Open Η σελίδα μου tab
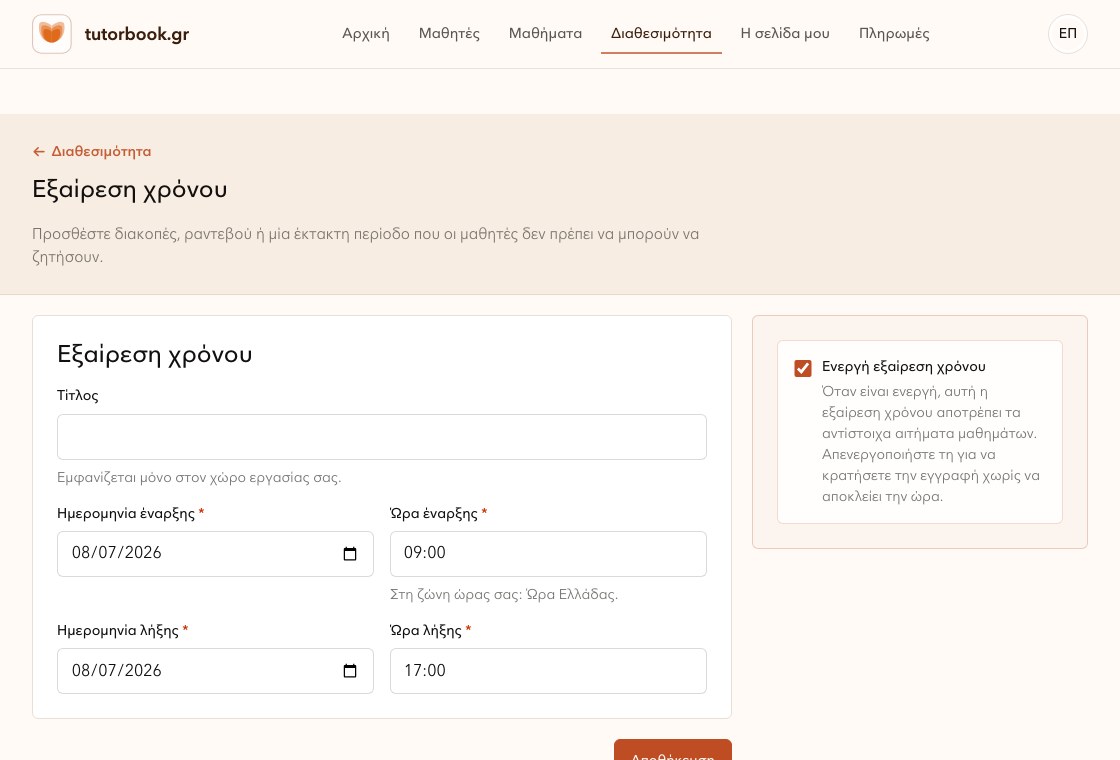 tap(785, 34)
